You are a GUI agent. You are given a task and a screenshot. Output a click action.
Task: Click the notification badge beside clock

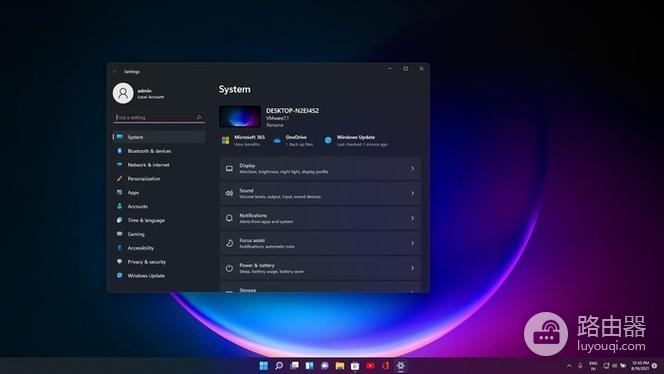click(x=655, y=366)
